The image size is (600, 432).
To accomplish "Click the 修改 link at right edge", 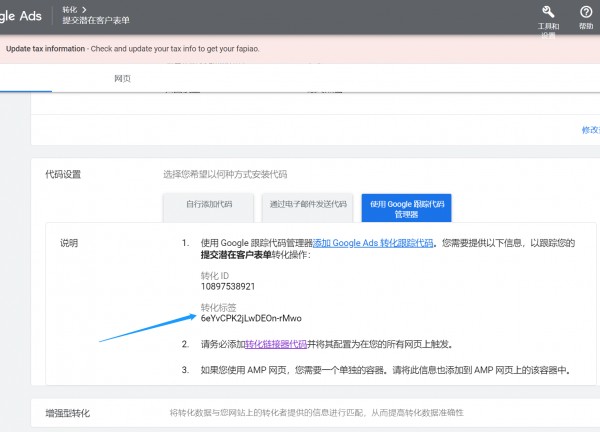I will point(591,130).
